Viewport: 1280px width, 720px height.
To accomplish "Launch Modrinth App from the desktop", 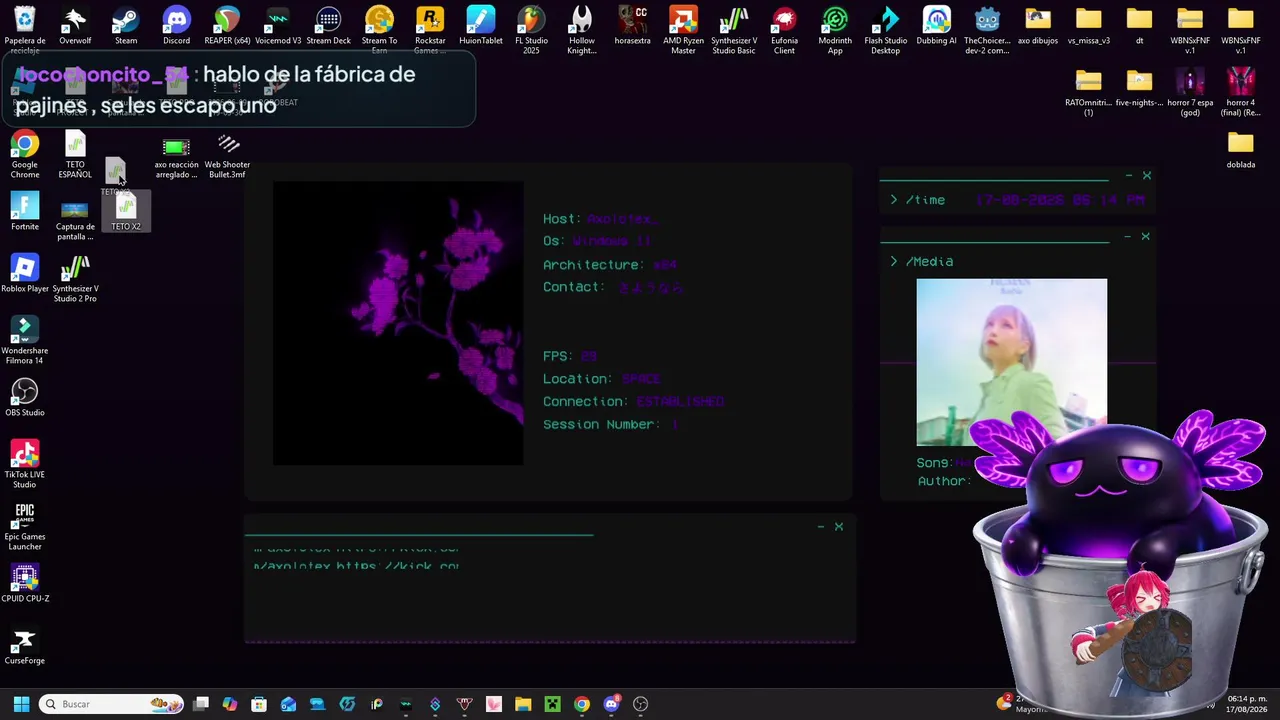I will click(x=835, y=28).
